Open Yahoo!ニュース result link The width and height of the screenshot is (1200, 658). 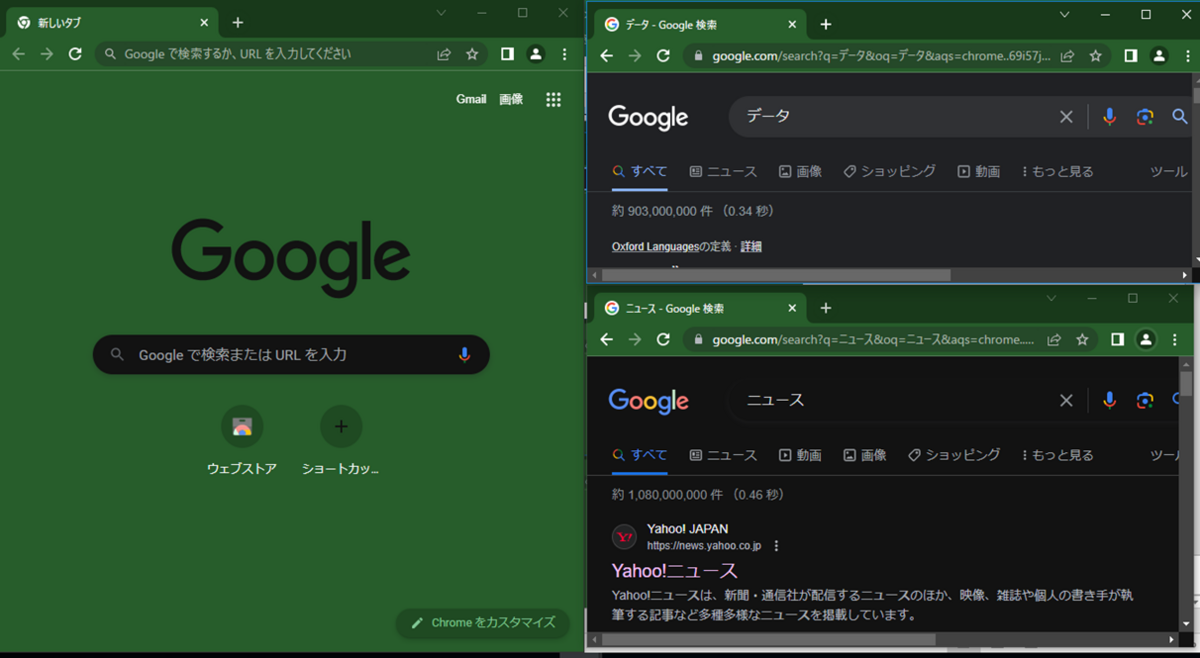click(x=675, y=571)
